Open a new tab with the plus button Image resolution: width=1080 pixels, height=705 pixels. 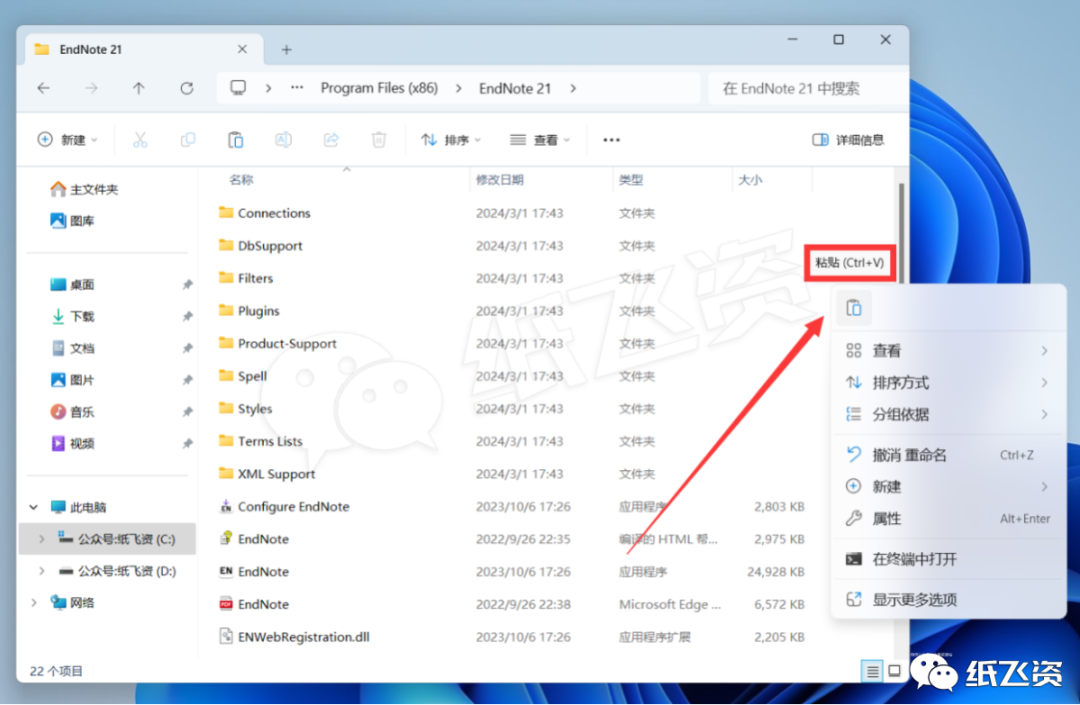tap(287, 50)
